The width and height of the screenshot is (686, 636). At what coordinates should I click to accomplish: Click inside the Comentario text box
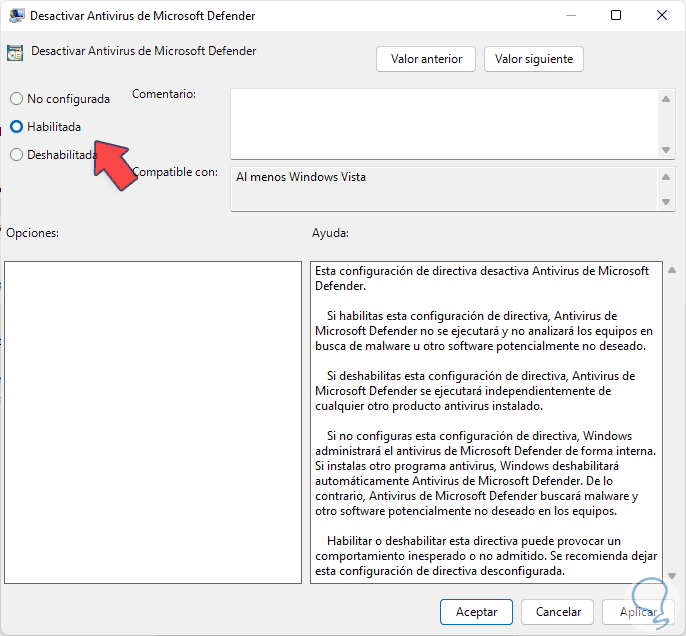pos(444,124)
